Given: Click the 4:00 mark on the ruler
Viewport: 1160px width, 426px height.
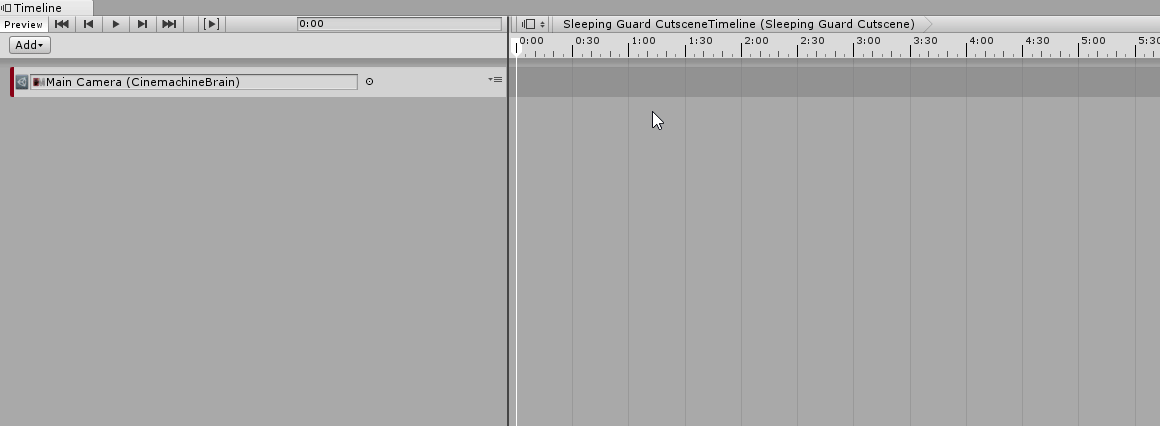Looking at the screenshot, I should 981,41.
